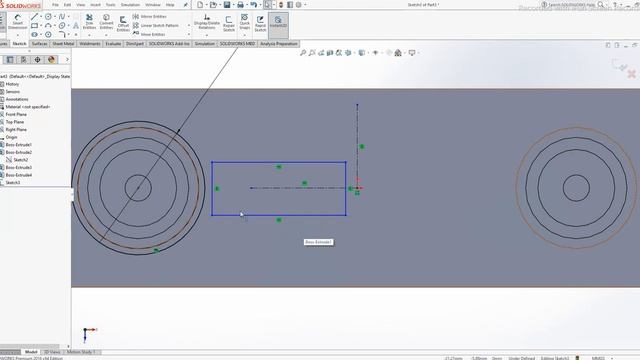Switch to the Motion Study 1 tab

pos(81,352)
